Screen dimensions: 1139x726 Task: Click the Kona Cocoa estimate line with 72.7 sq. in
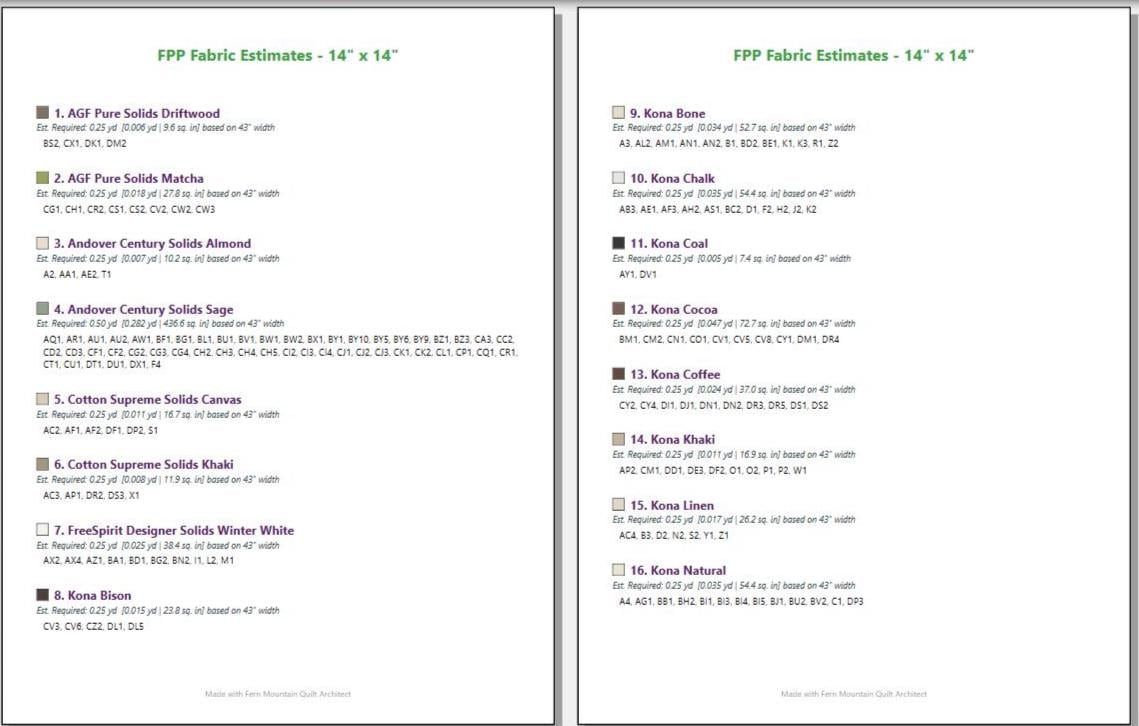pos(734,323)
